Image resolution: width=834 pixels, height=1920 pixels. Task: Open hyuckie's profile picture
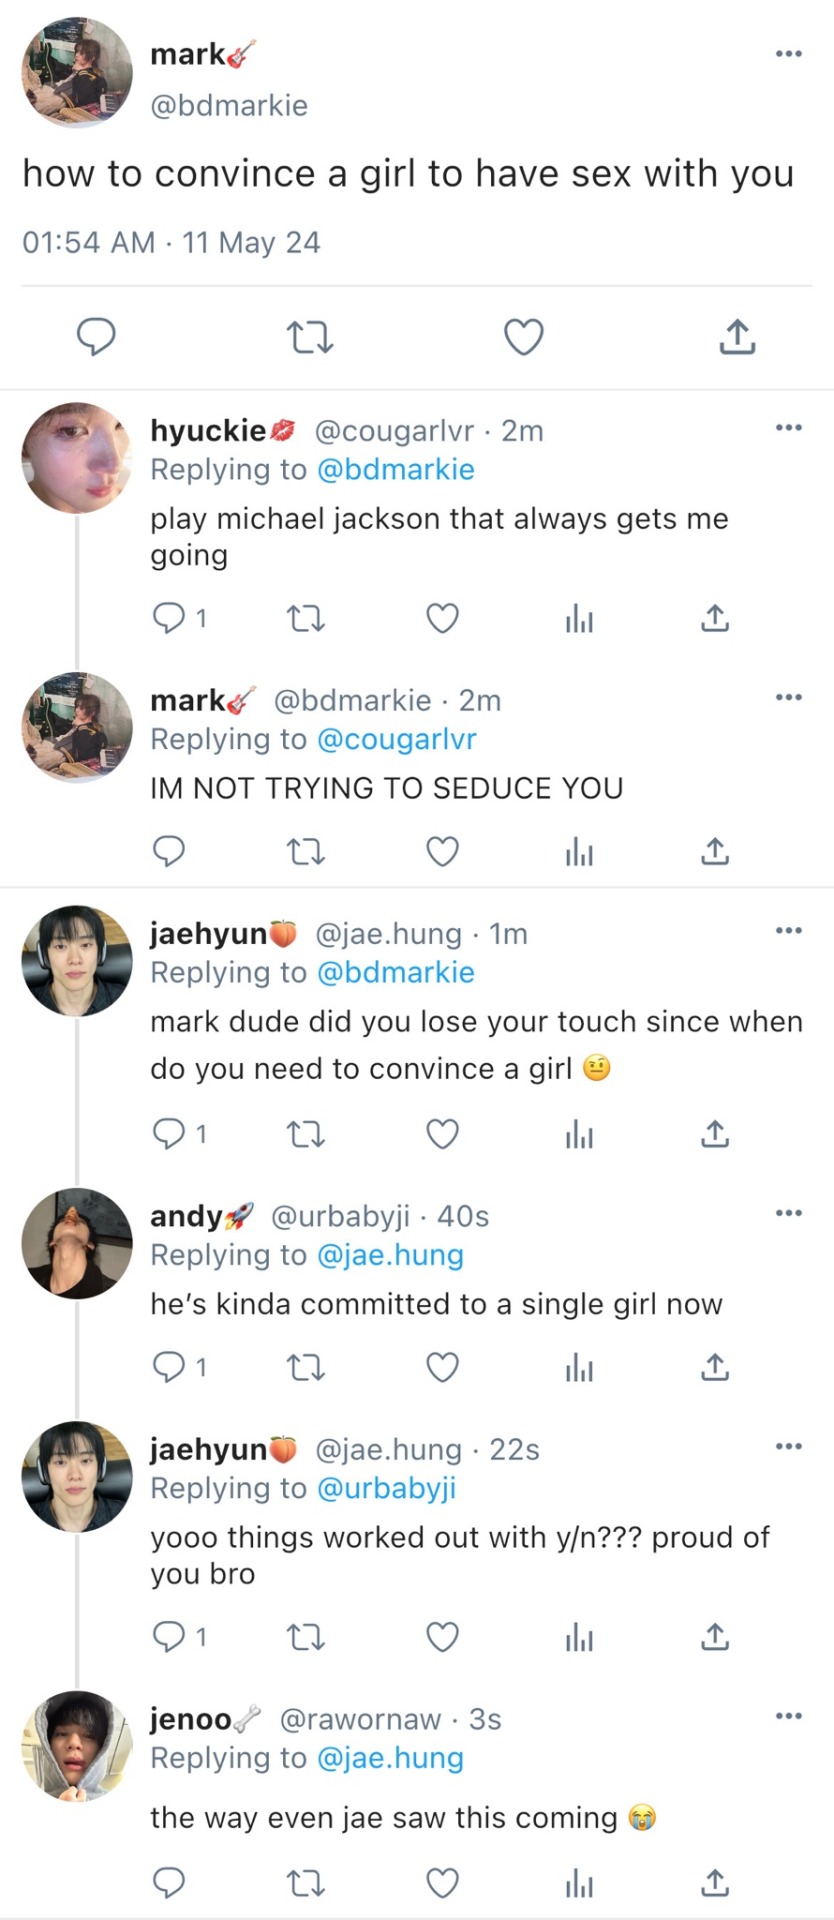tap(77, 458)
